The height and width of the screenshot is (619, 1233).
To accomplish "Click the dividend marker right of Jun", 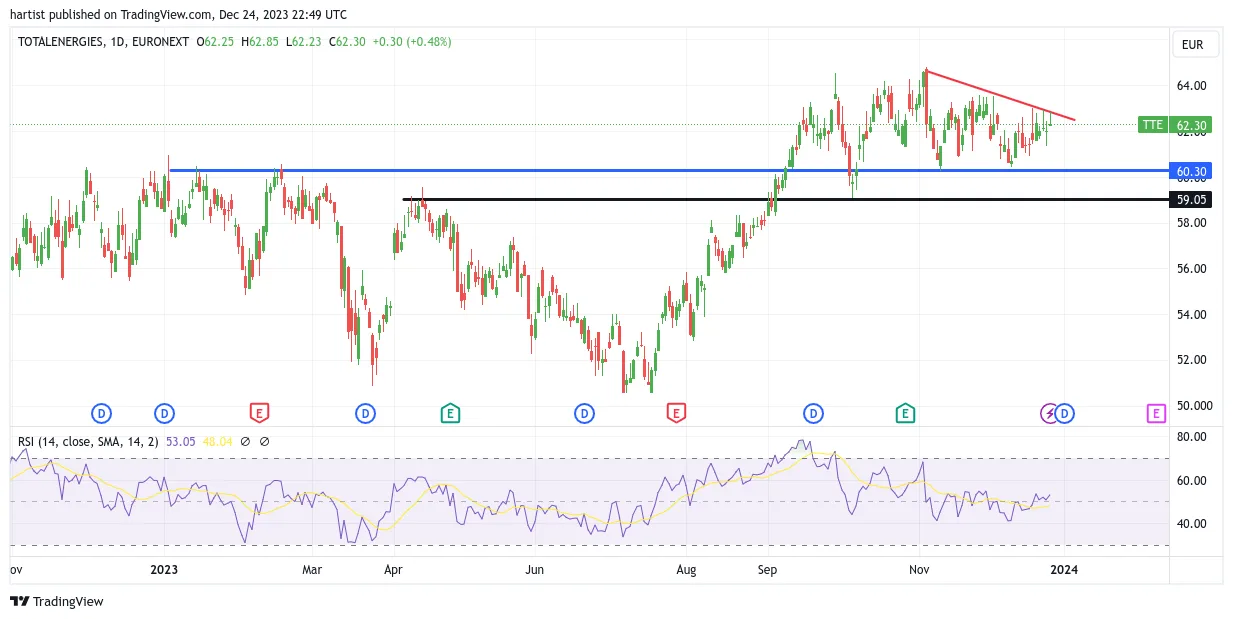I will click(x=584, y=413).
